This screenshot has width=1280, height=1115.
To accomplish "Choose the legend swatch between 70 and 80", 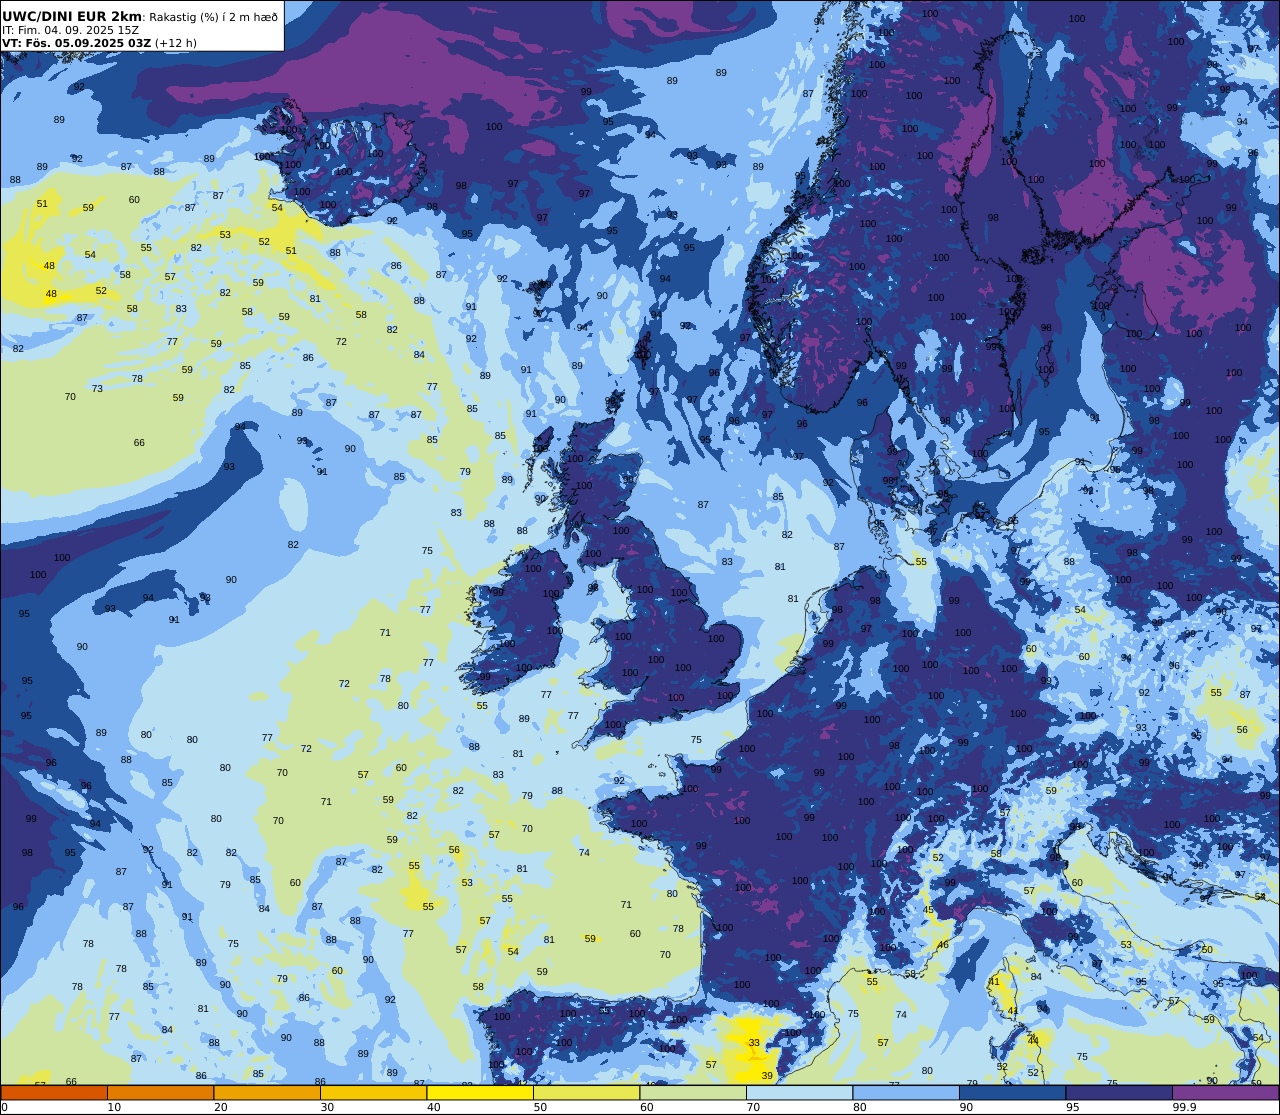I will pos(799,1092).
